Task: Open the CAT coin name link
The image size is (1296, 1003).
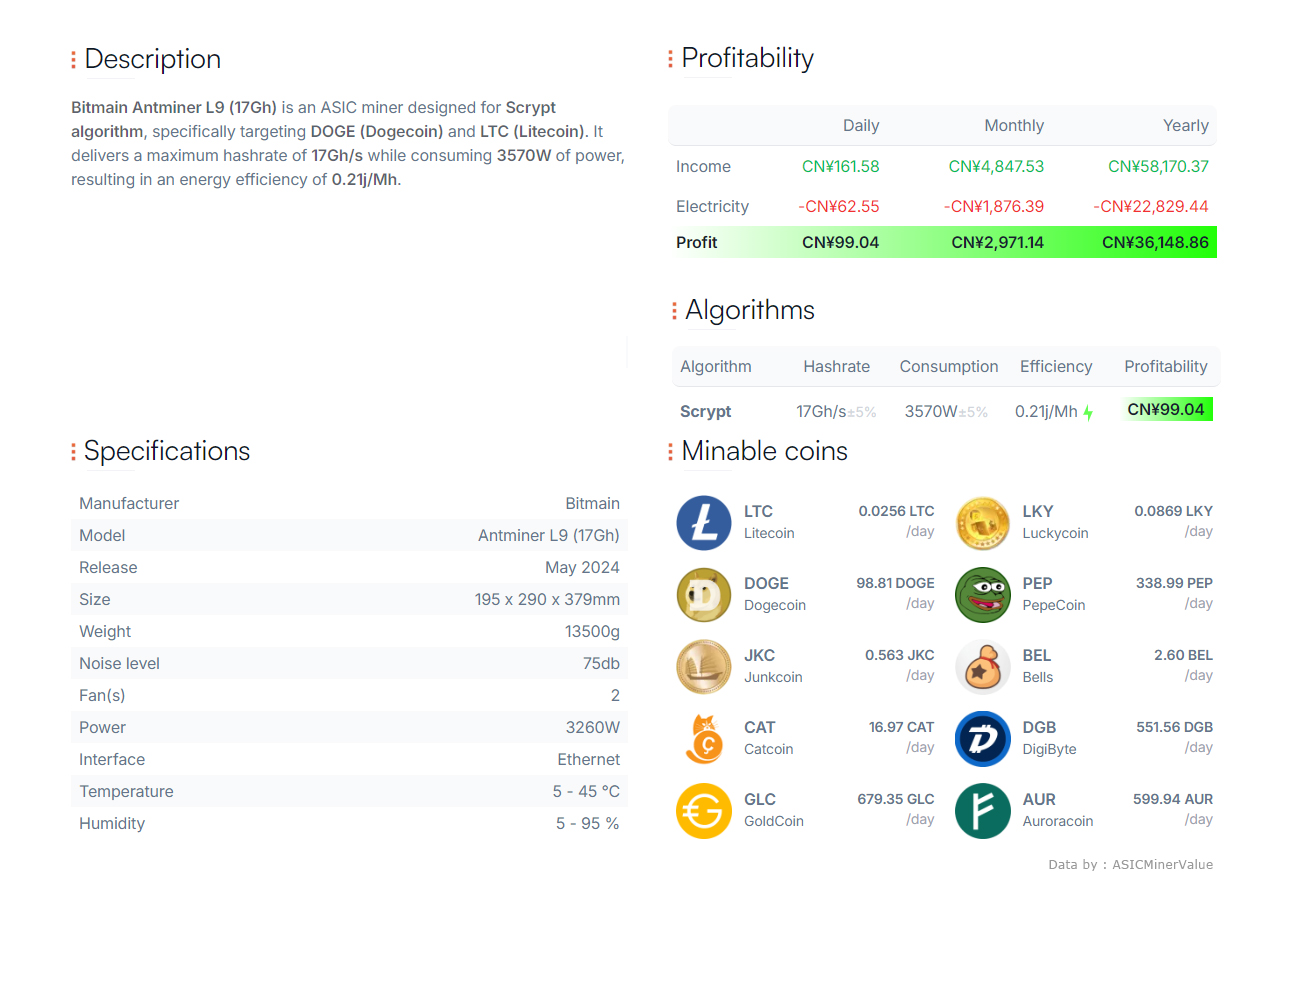Action: pos(759,727)
